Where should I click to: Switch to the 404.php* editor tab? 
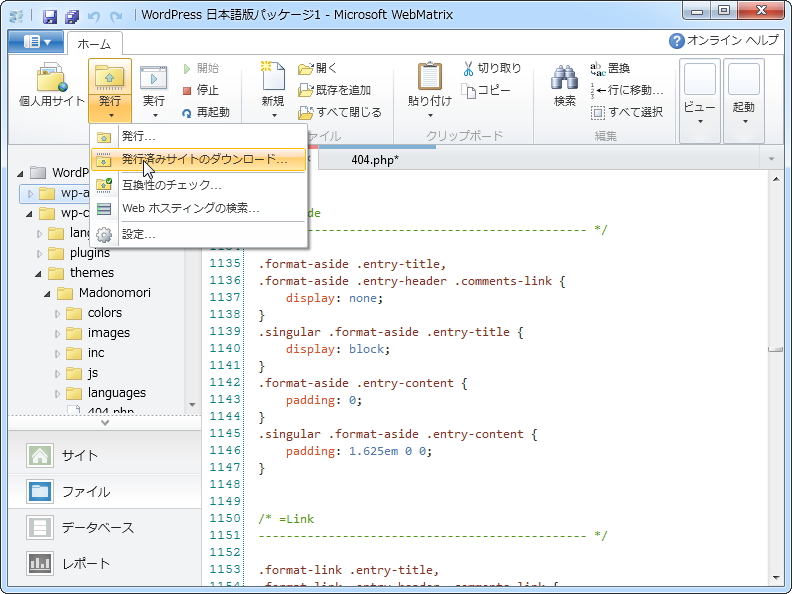375,160
